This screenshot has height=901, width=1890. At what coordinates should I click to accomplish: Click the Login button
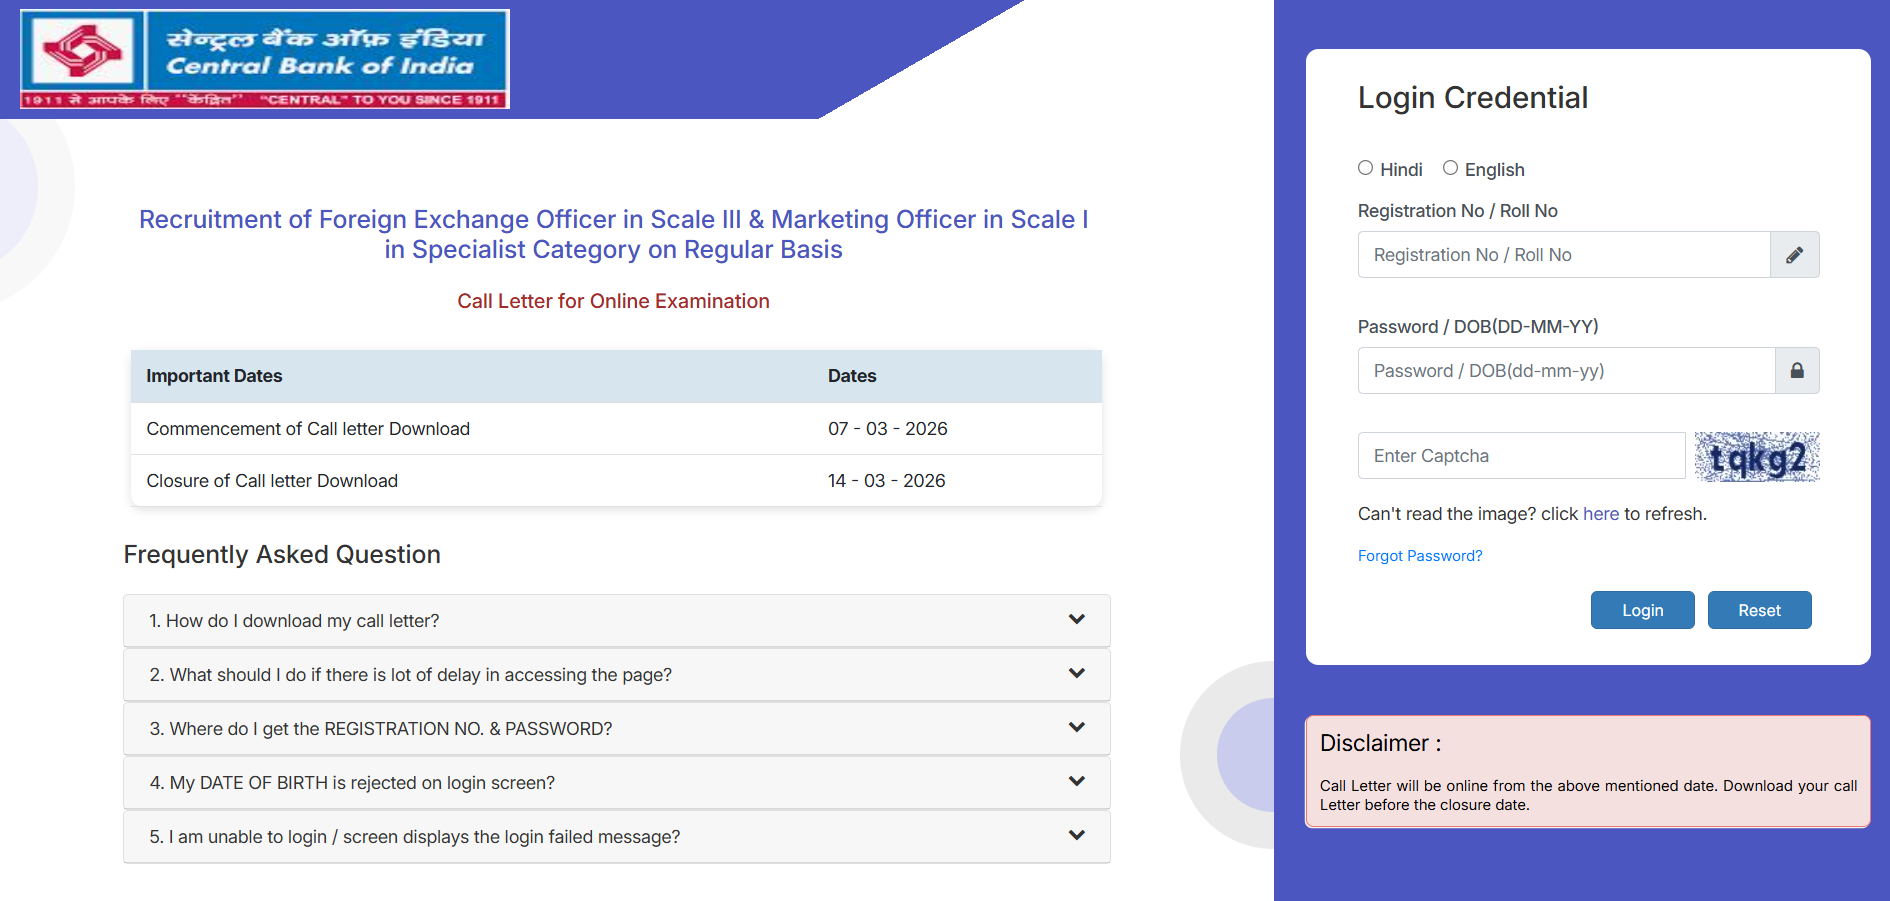pyautogui.click(x=1642, y=610)
